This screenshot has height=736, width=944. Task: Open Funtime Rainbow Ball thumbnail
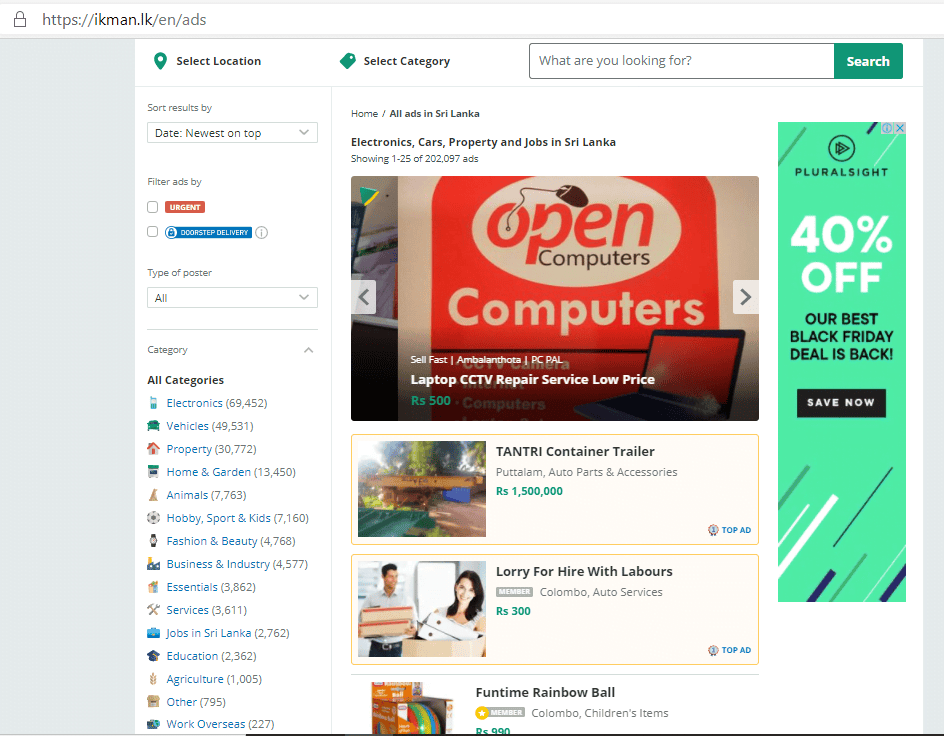point(413,707)
